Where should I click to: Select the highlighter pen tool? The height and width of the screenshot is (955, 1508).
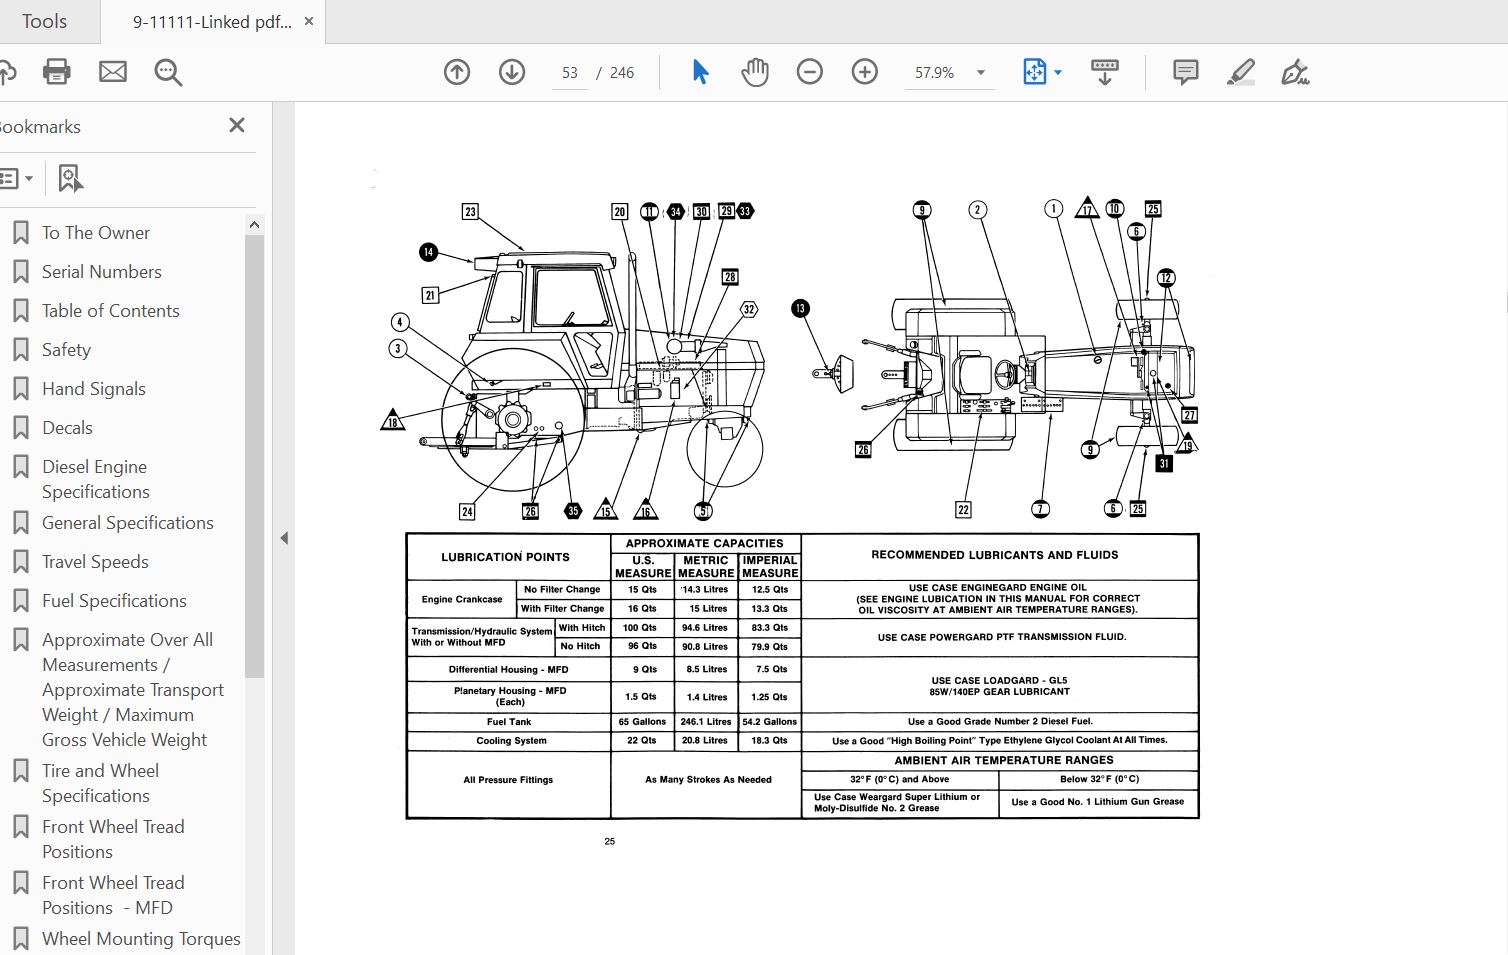1241,72
